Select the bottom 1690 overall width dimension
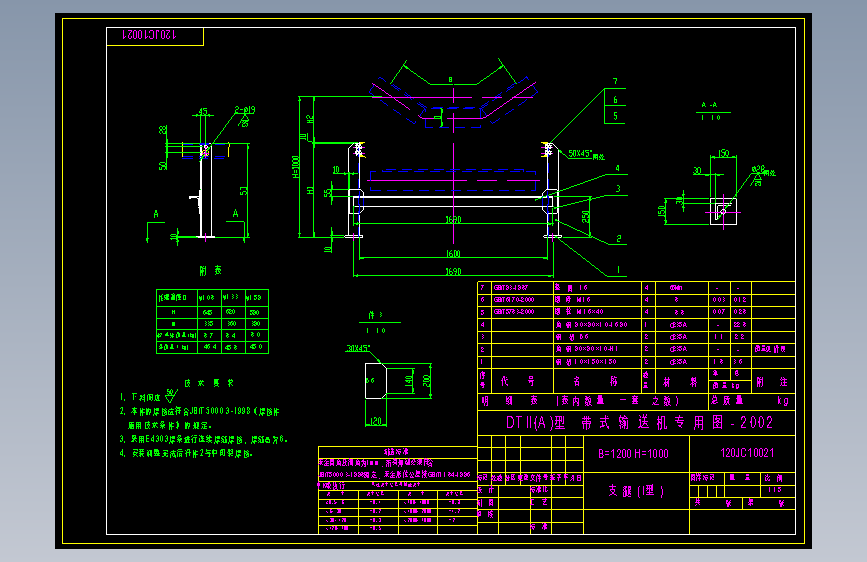 (453, 272)
